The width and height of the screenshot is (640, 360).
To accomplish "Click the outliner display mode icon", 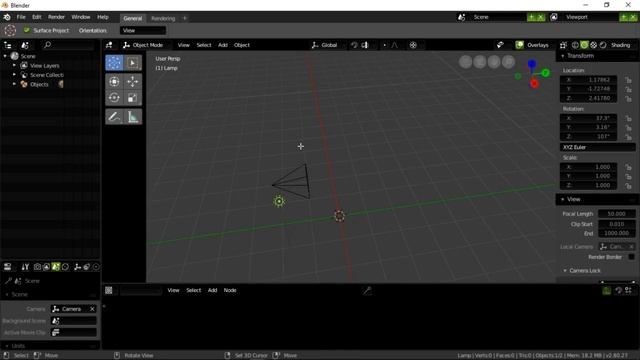I will (x=25, y=45).
